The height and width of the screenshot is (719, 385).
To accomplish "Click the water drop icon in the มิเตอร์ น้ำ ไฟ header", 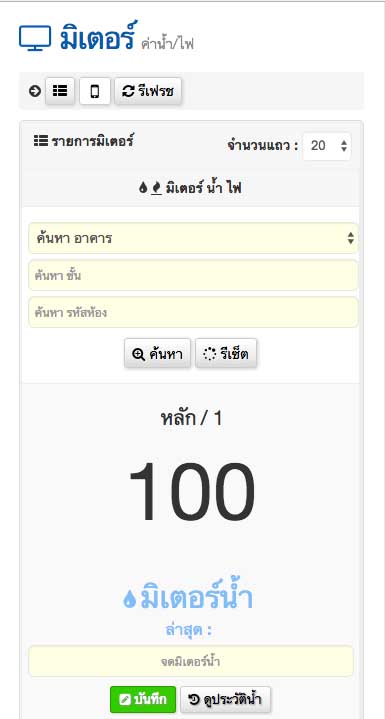I will tap(143, 188).
